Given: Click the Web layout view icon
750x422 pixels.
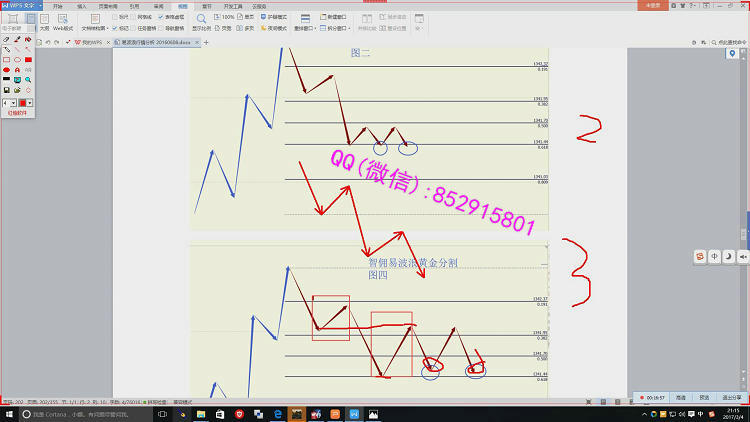Looking at the screenshot, I should coord(63,18).
